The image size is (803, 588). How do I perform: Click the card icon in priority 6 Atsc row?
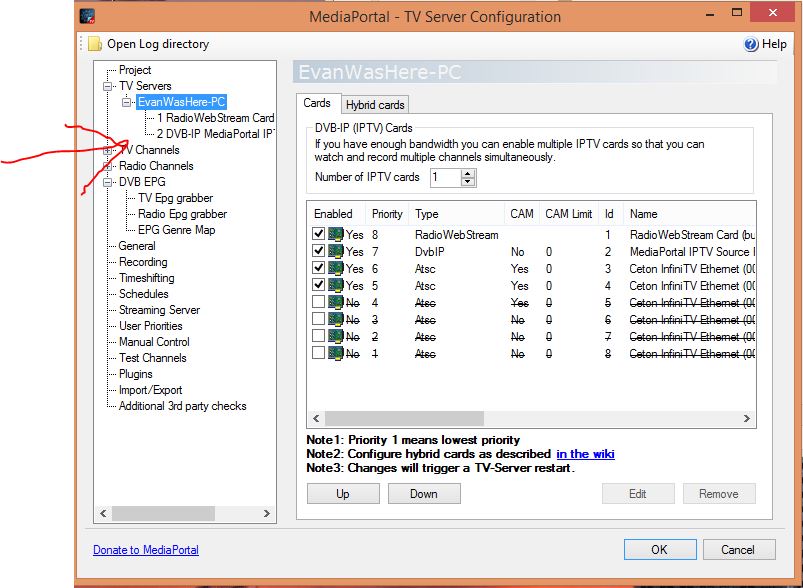point(335,268)
